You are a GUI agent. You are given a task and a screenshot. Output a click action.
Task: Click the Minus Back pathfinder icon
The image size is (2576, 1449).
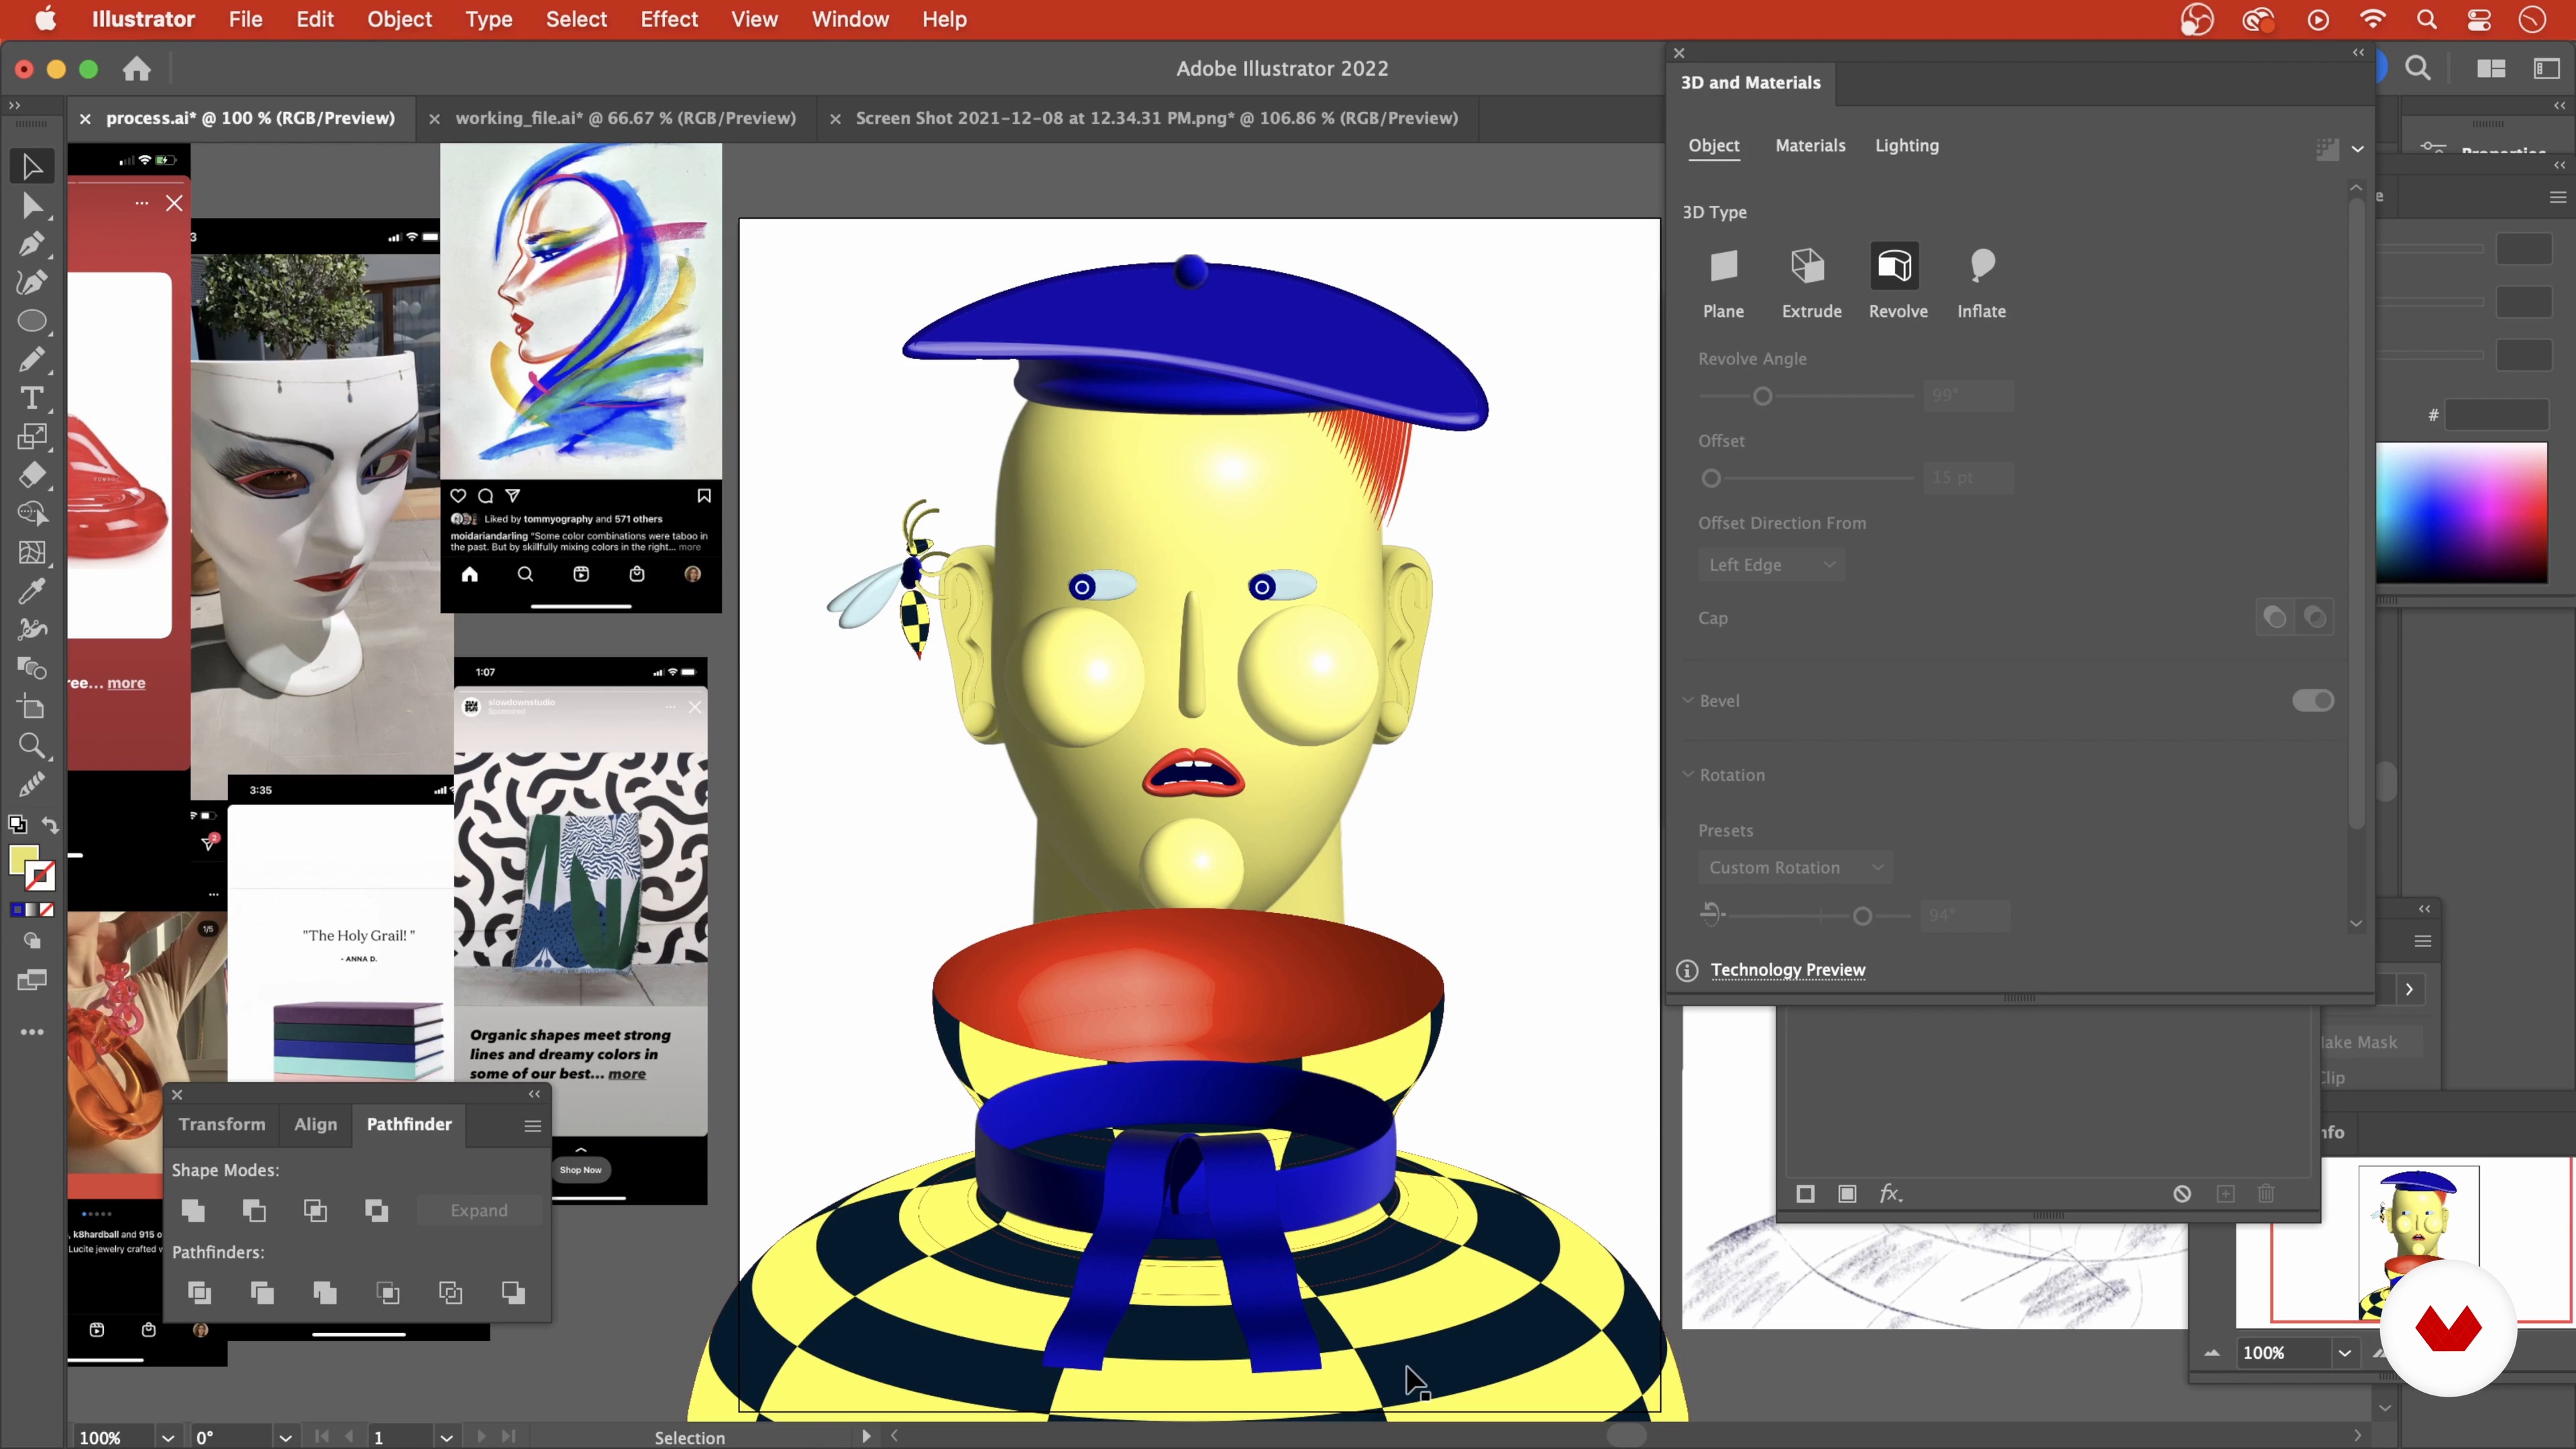513,1293
